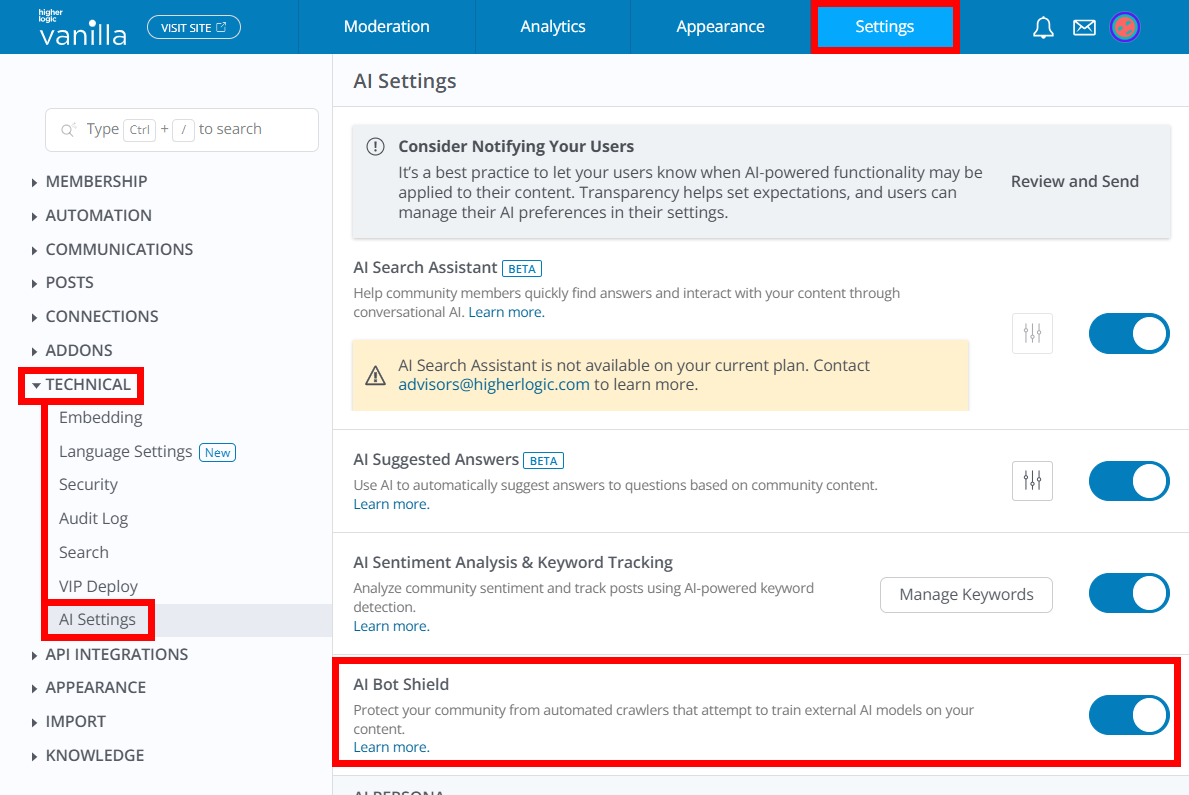Focus the sidebar search field
The image size is (1189, 795).
pos(182,130)
